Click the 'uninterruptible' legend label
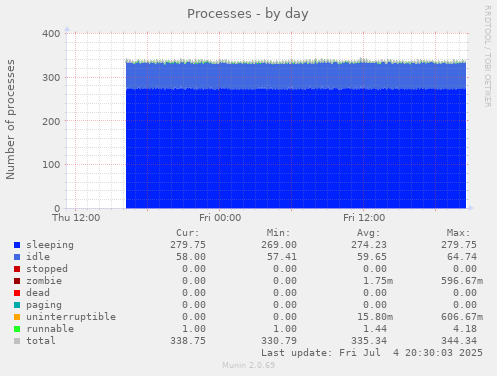The height and width of the screenshot is (376, 497). click(71, 317)
